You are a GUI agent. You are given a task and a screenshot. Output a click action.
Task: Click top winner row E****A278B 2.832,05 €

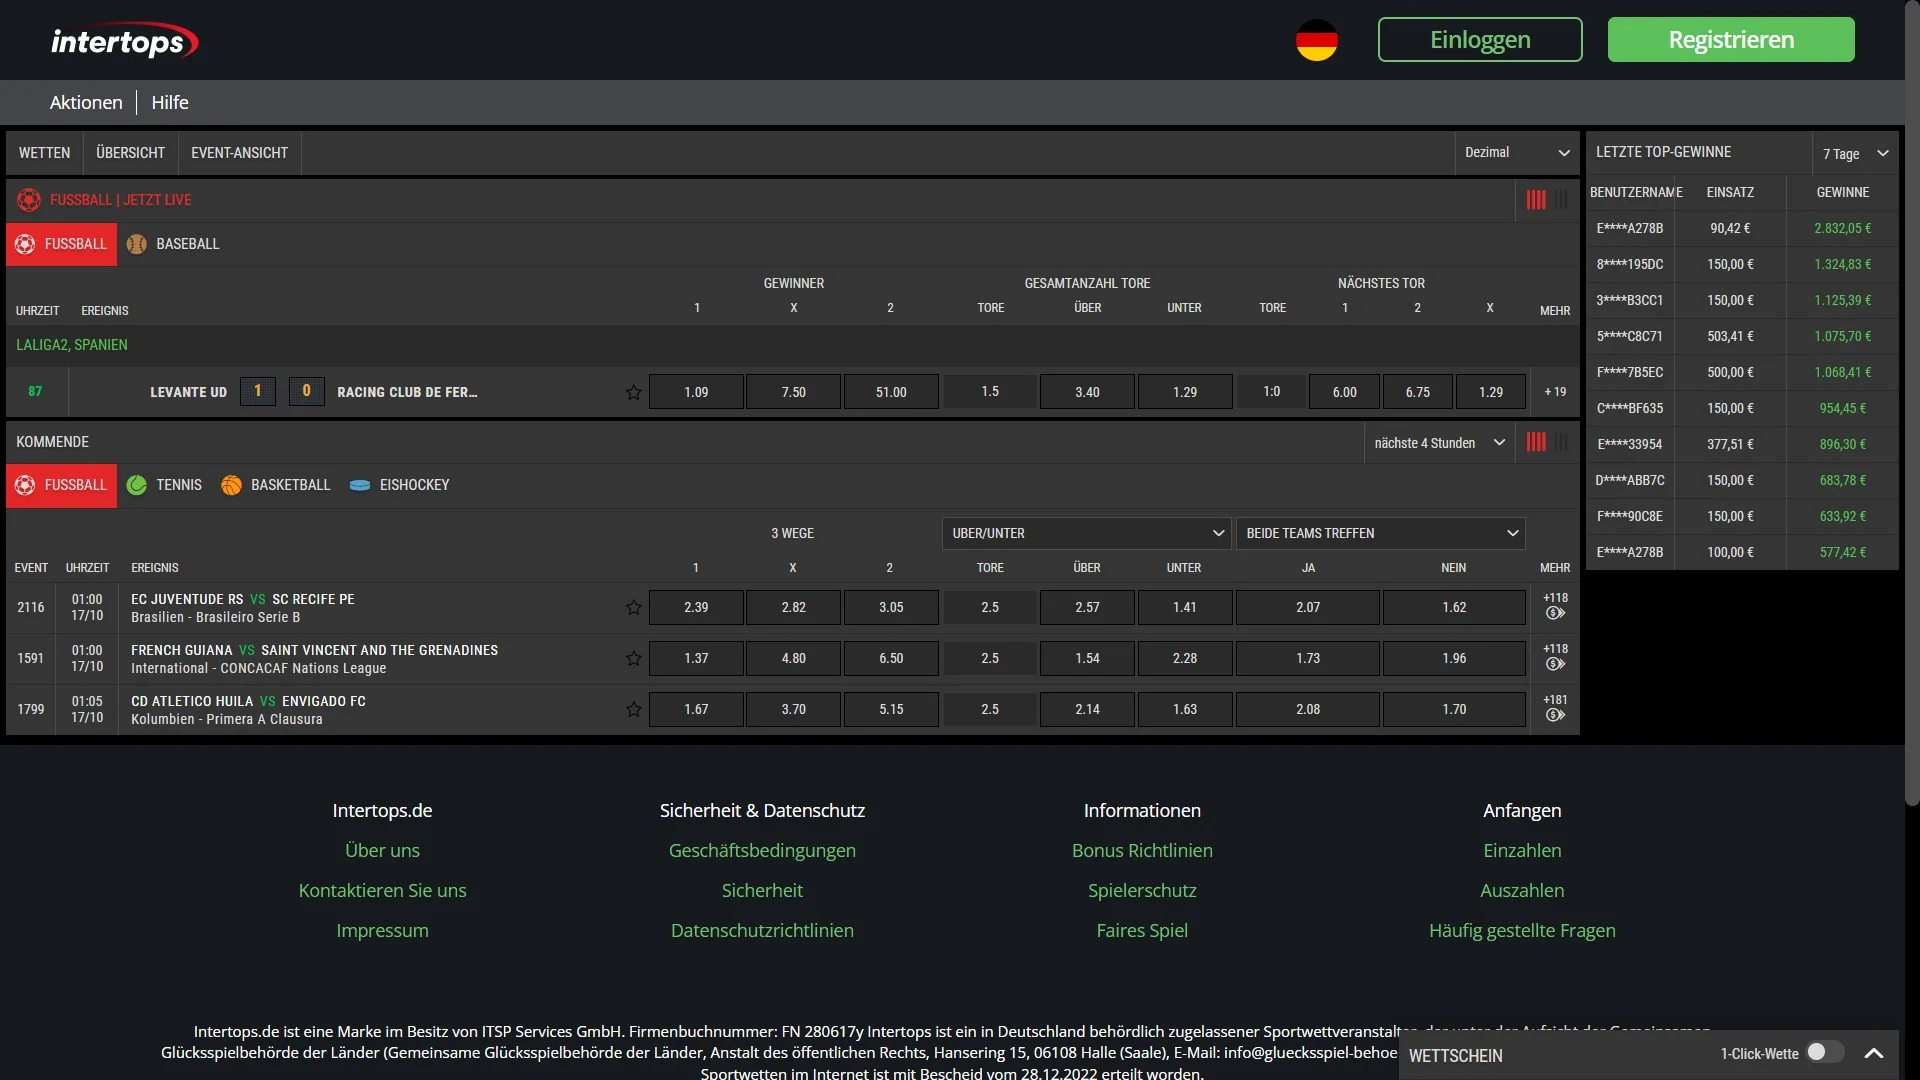click(1742, 228)
